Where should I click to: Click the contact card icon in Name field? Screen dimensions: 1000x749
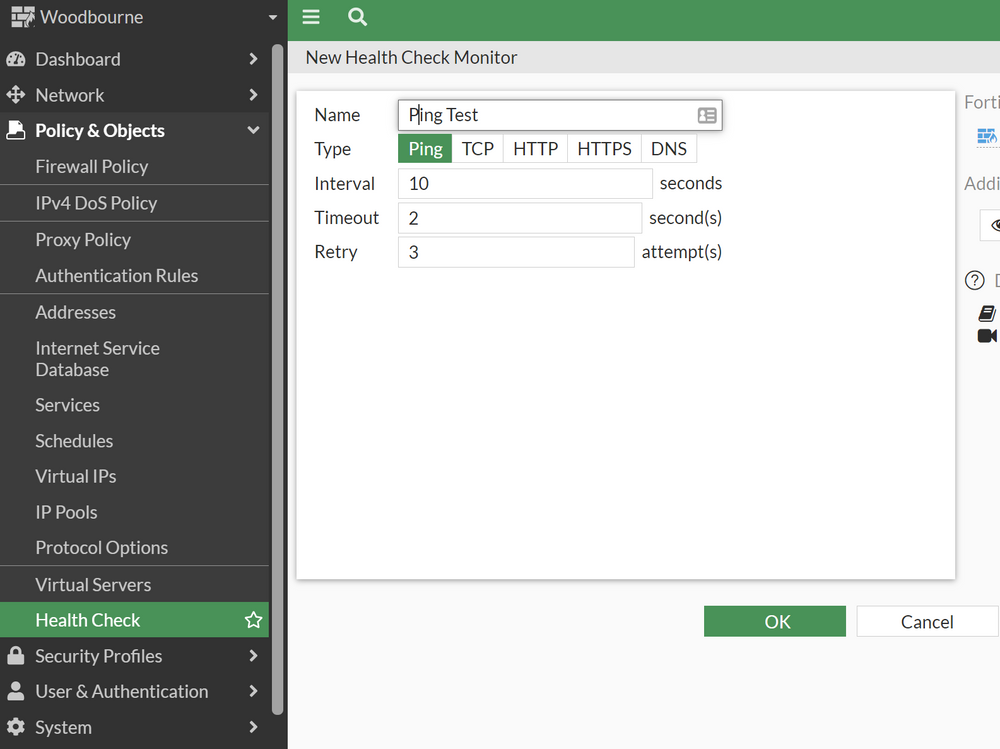point(706,114)
